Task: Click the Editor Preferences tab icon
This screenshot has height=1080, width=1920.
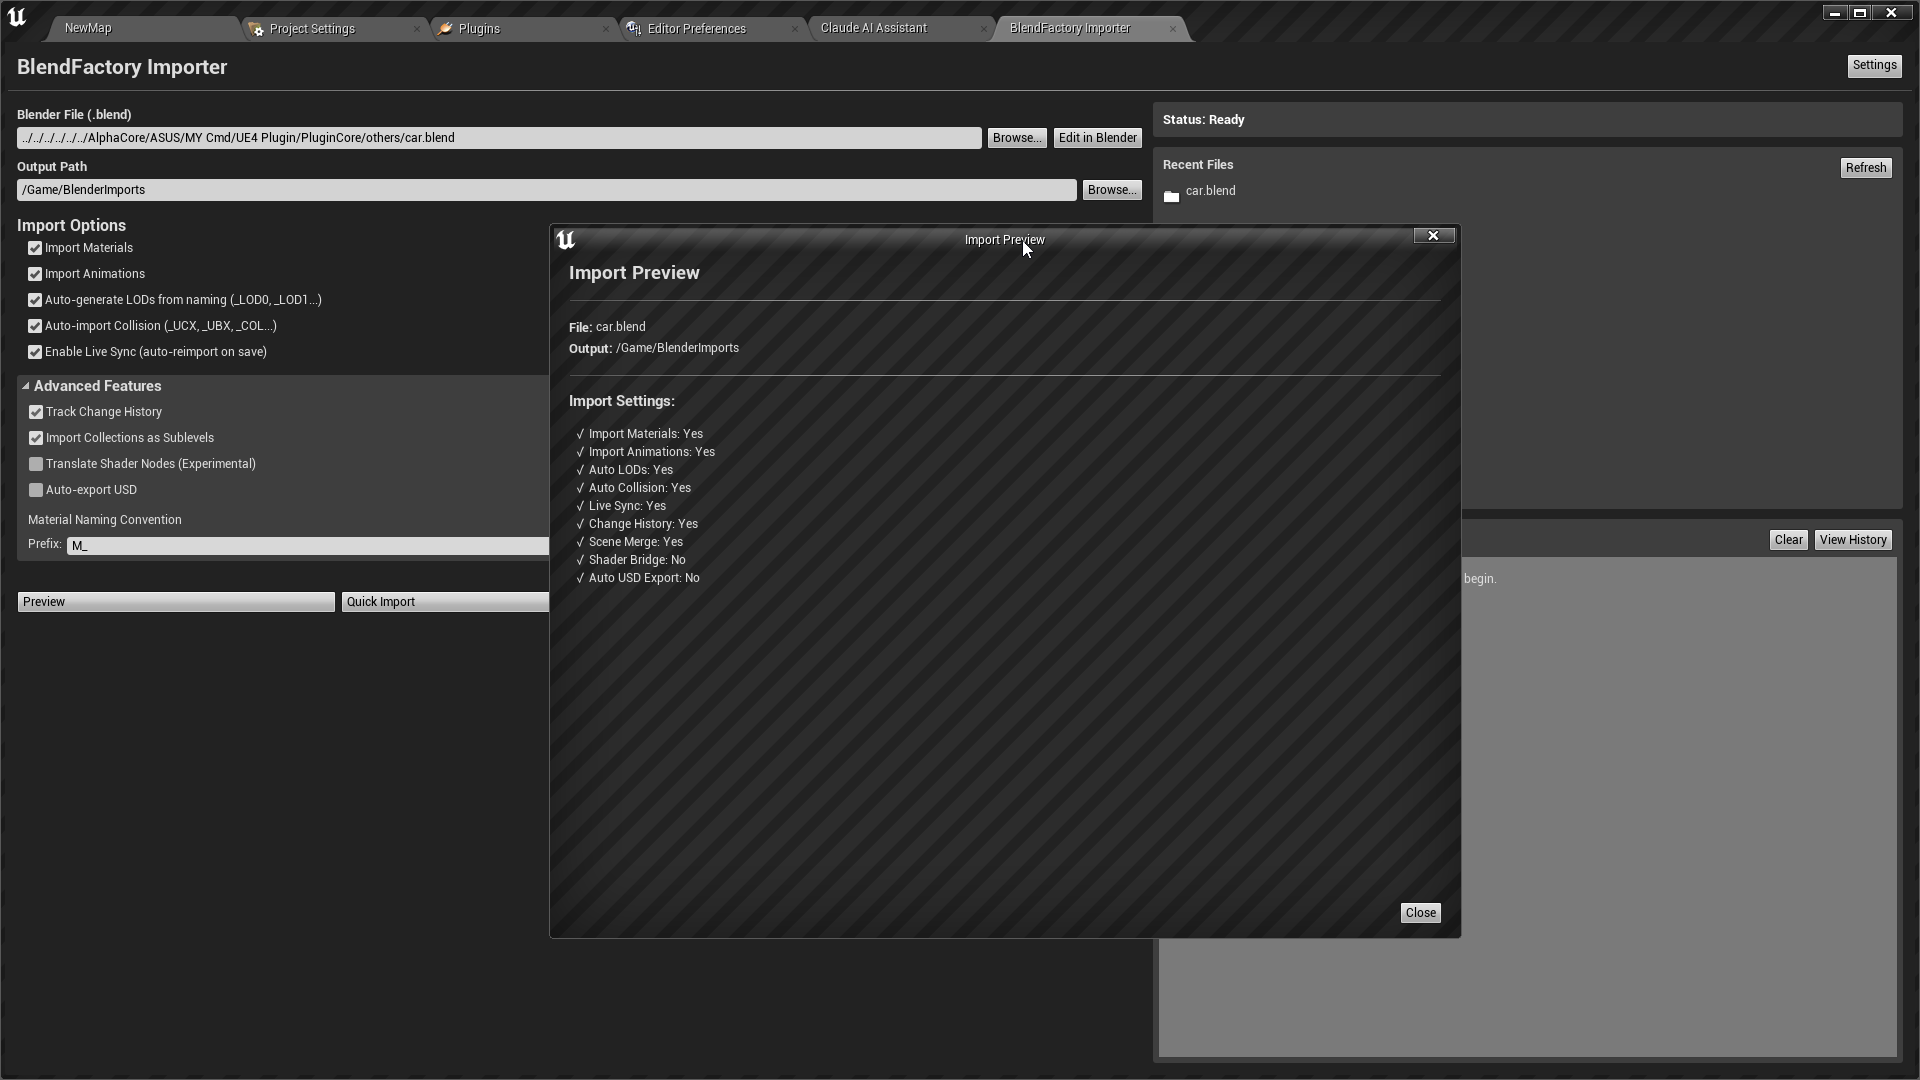Action: pyautogui.click(x=634, y=29)
